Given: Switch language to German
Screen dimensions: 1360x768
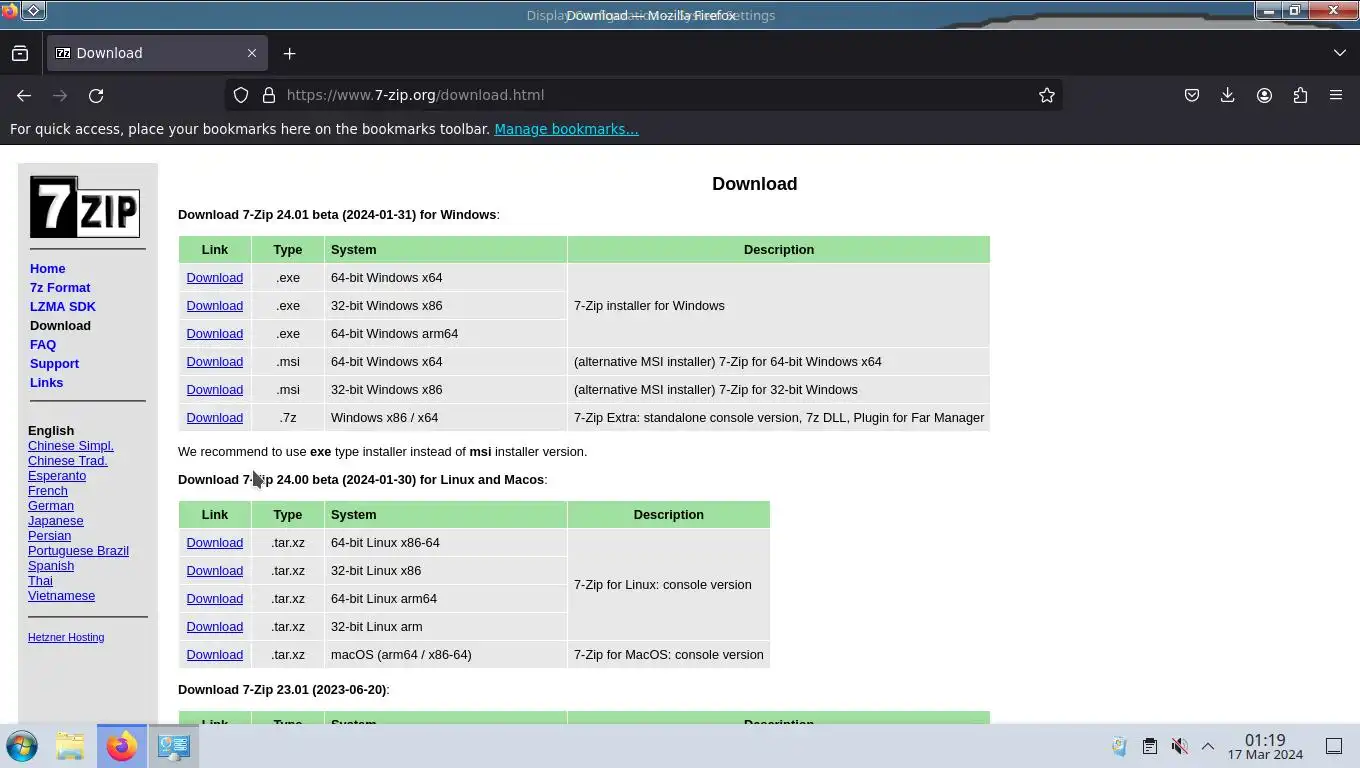Looking at the screenshot, I should 51,505.
